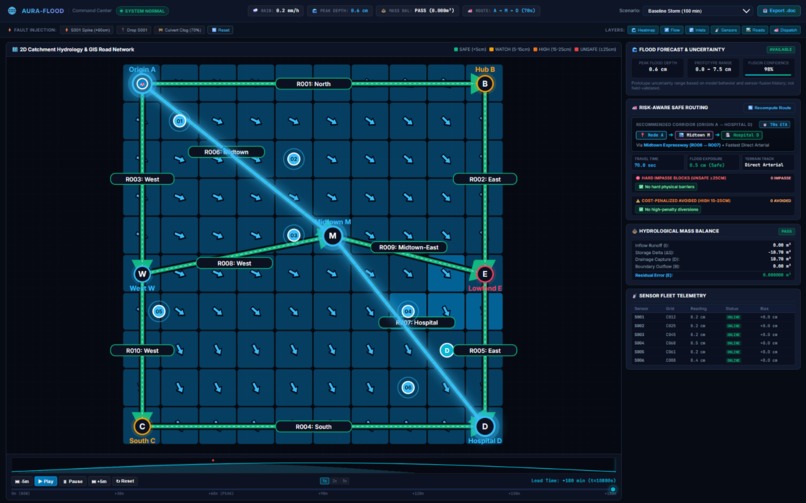Screen dimensions: 806x503
Task: Click the Pause button
Action: click(x=72, y=481)
